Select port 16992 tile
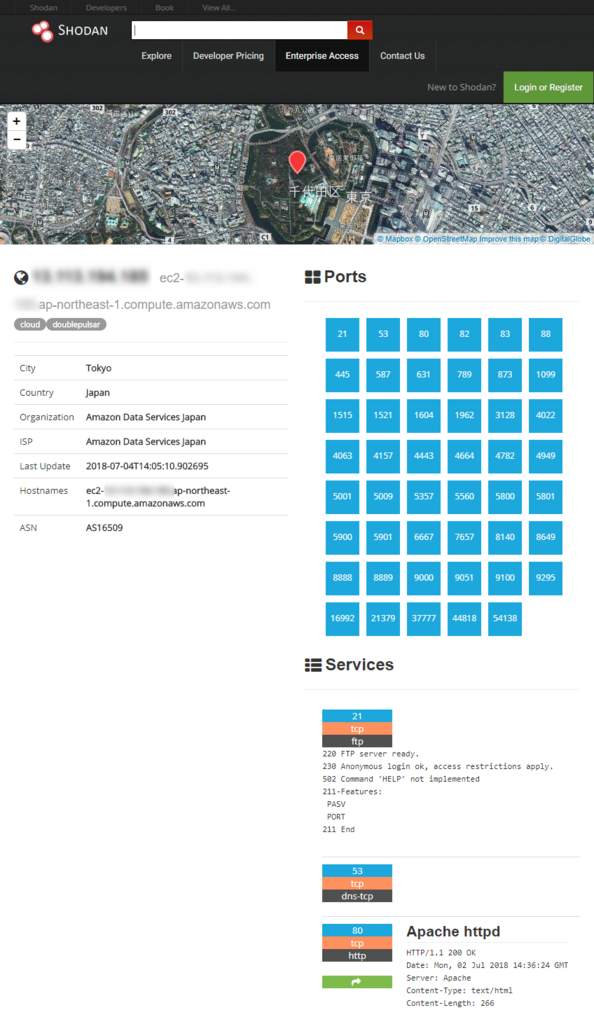594x1024 pixels. tap(343, 618)
